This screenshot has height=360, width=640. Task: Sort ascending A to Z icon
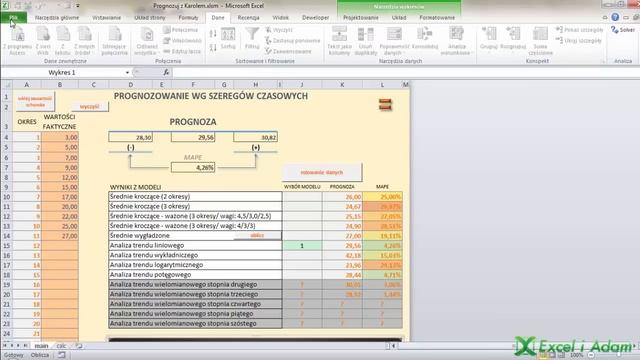(x=213, y=34)
